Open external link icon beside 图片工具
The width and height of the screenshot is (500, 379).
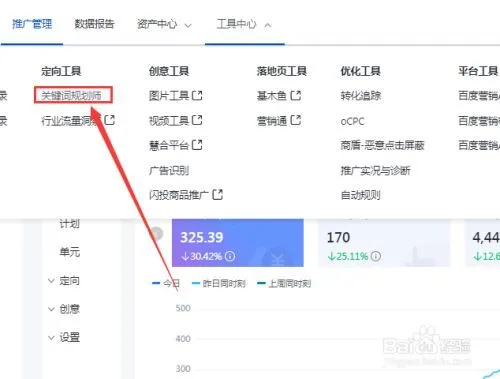click(197, 96)
